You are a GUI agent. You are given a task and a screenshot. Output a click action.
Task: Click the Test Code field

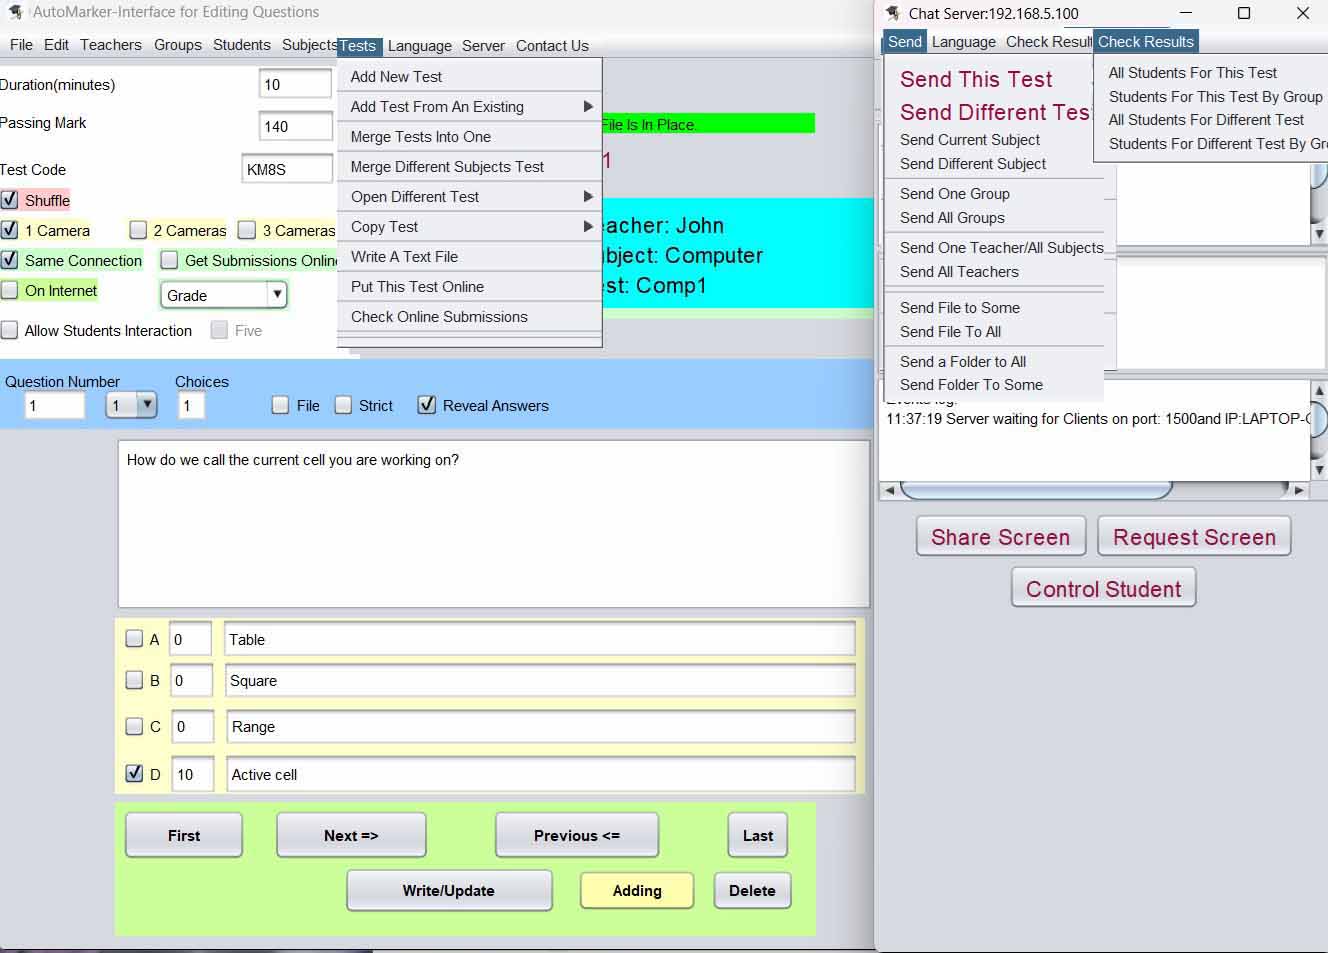click(x=287, y=169)
